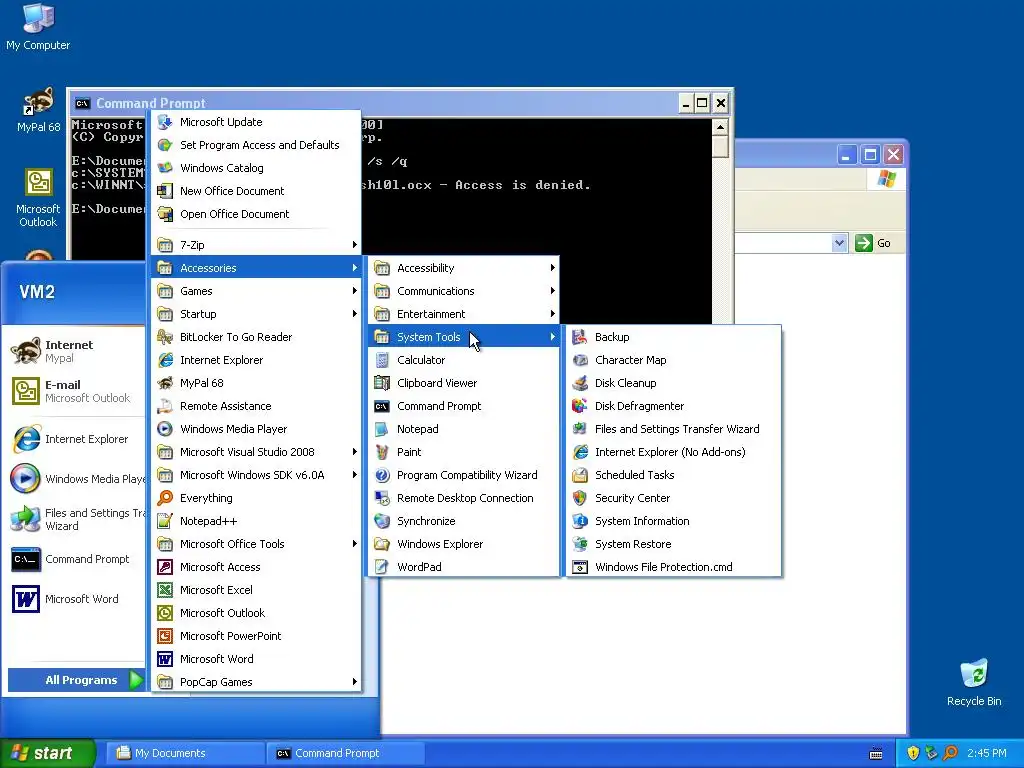Open Security Center shield icon
1024x768 pixels.
pos(580,498)
